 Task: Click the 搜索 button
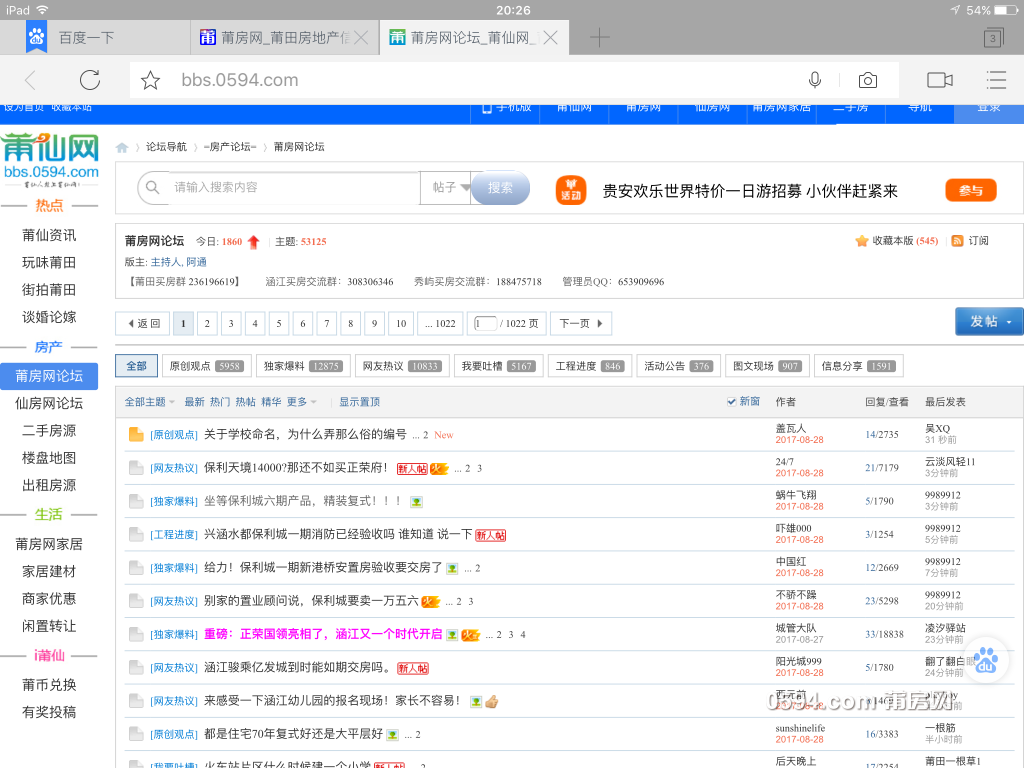tap(500, 188)
